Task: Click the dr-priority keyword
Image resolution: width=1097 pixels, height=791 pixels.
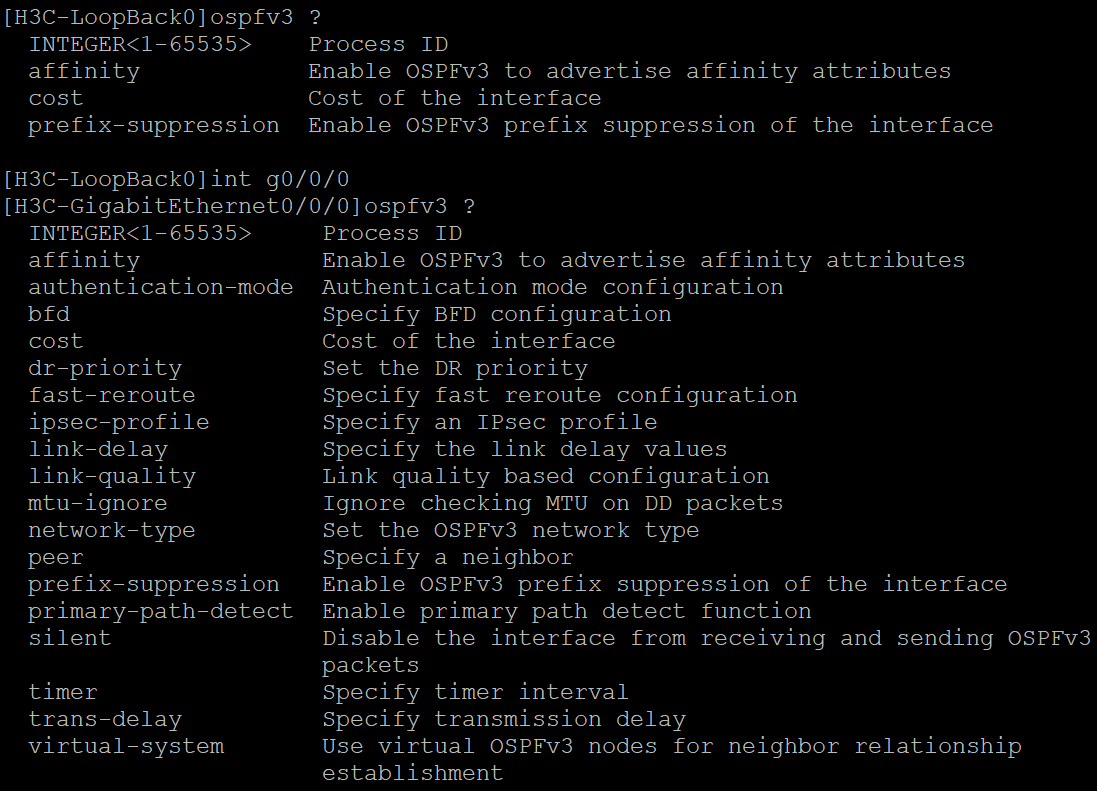Action: (x=105, y=368)
